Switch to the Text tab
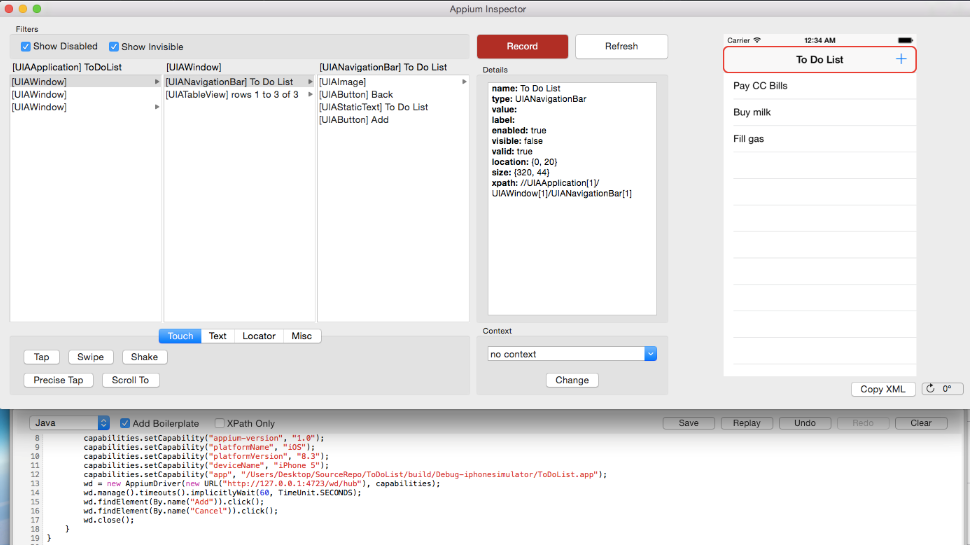The height and width of the screenshot is (545, 970). tap(217, 336)
